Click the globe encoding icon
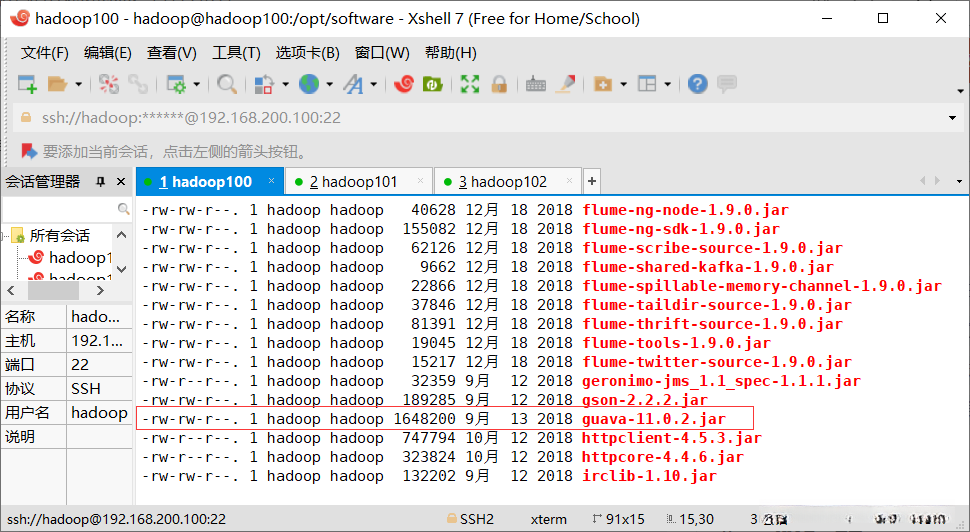 coord(309,84)
